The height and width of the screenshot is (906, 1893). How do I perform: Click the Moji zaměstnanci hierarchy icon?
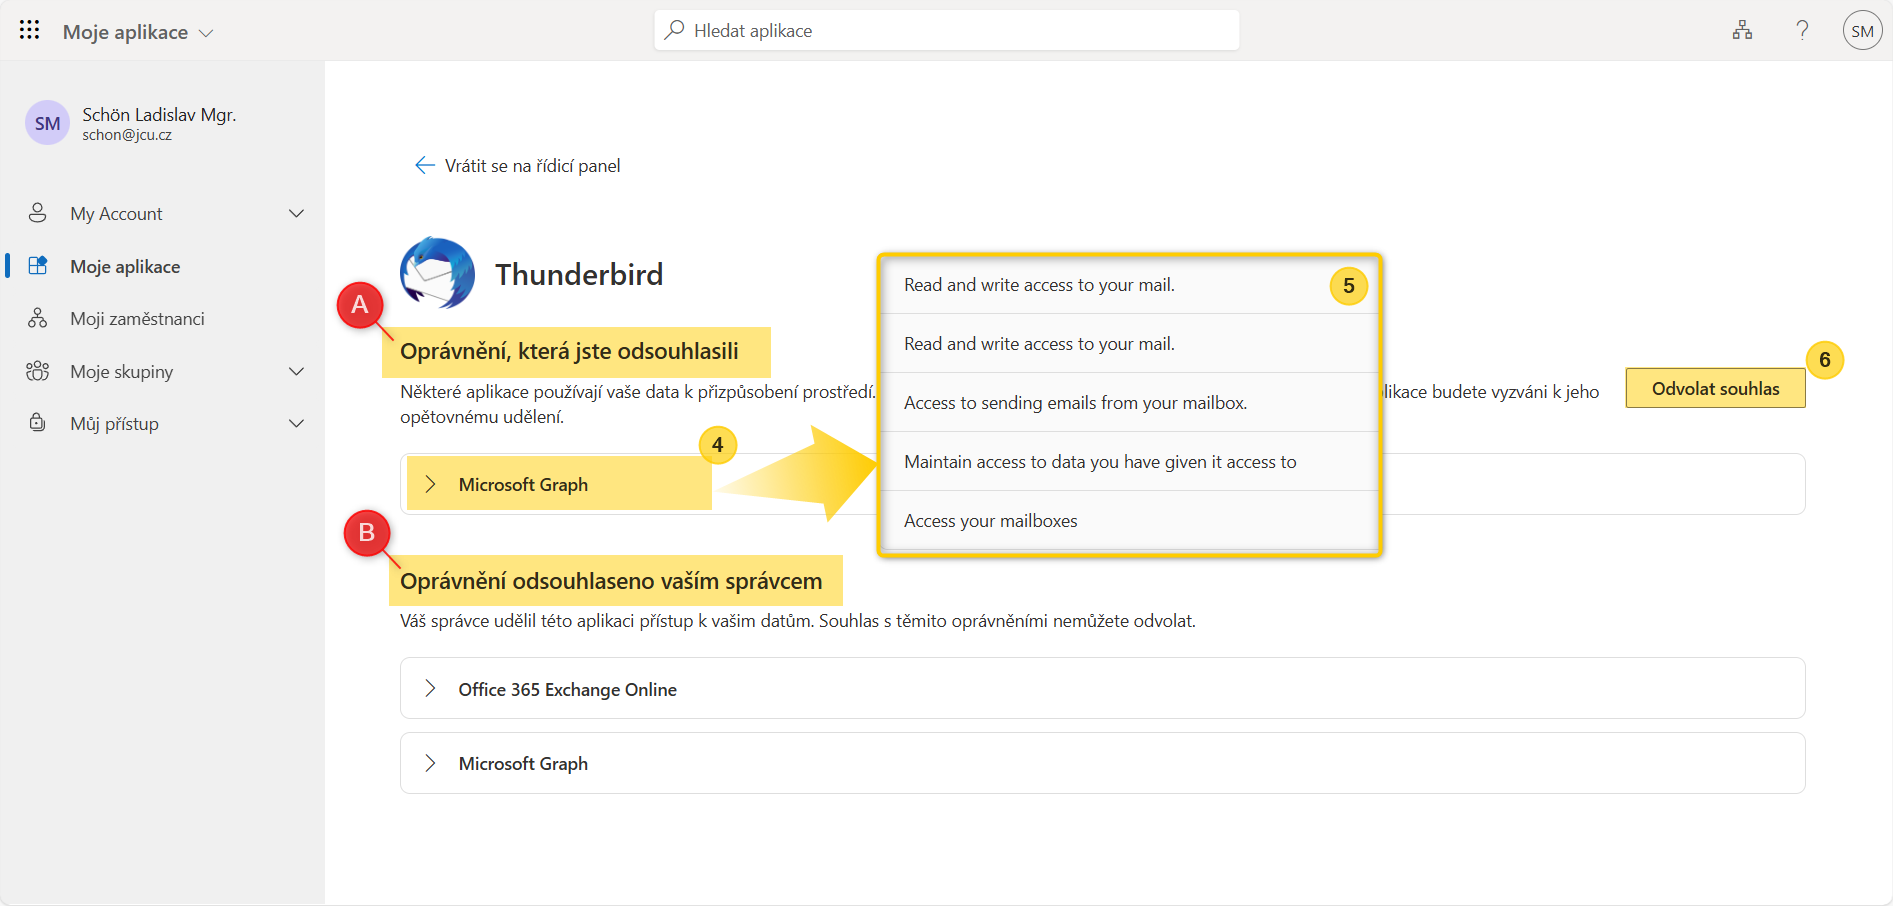click(38, 319)
